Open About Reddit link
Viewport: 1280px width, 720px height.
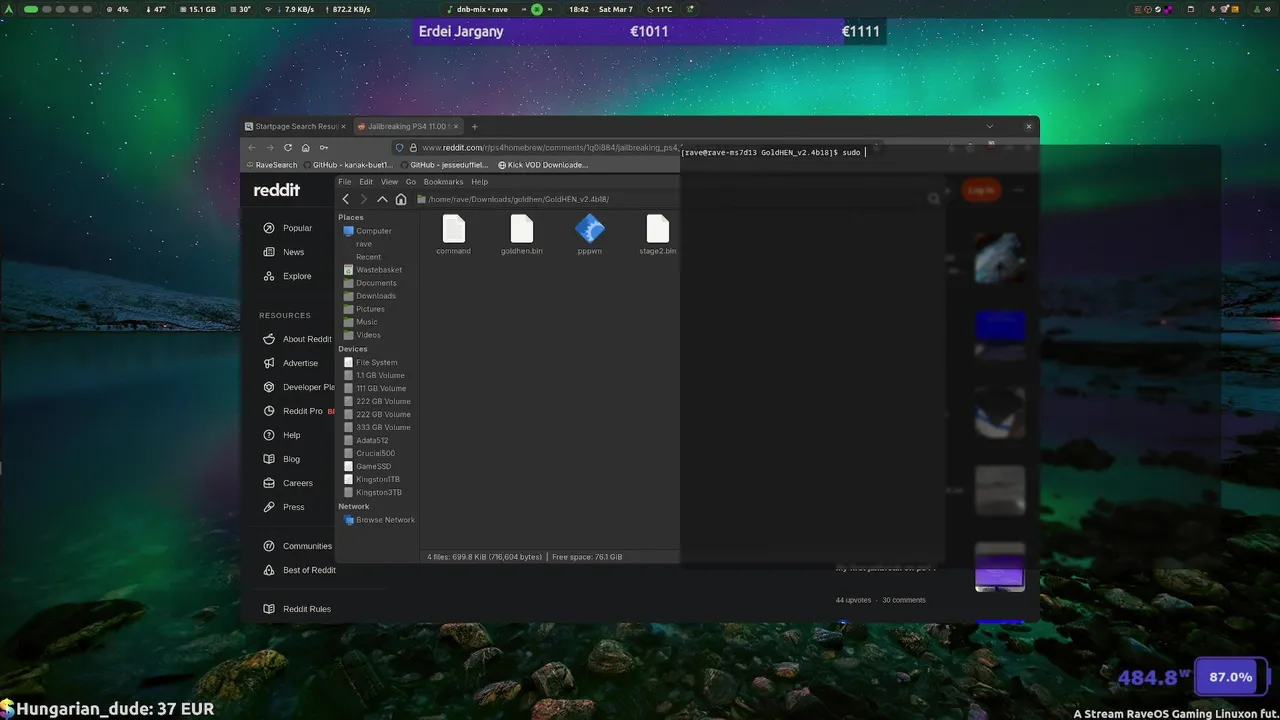pos(297,339)
